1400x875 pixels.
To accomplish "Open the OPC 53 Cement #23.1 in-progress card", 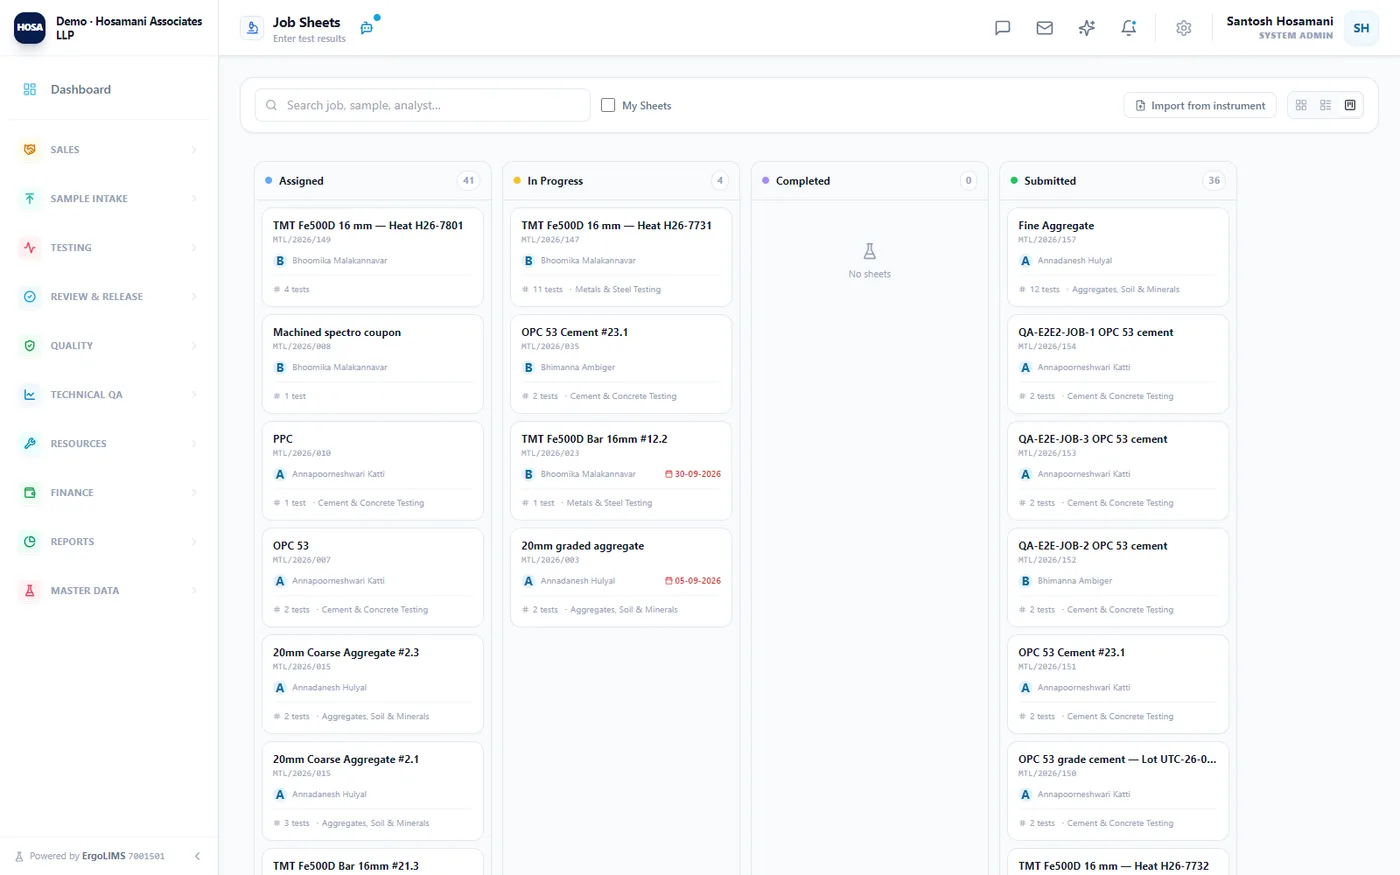I will tap(621, 364).
